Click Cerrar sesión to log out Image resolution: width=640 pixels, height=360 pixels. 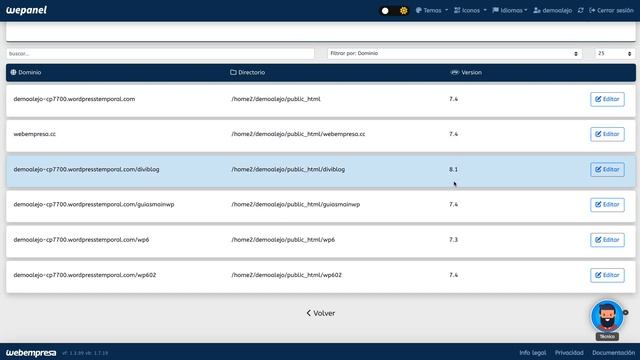point(611,11)
